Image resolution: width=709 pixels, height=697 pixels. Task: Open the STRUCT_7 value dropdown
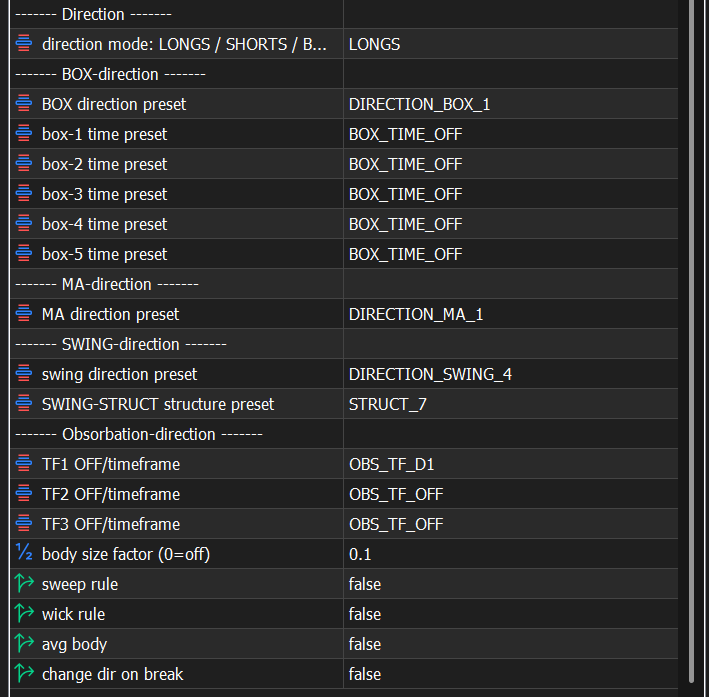tap(510, 404)
